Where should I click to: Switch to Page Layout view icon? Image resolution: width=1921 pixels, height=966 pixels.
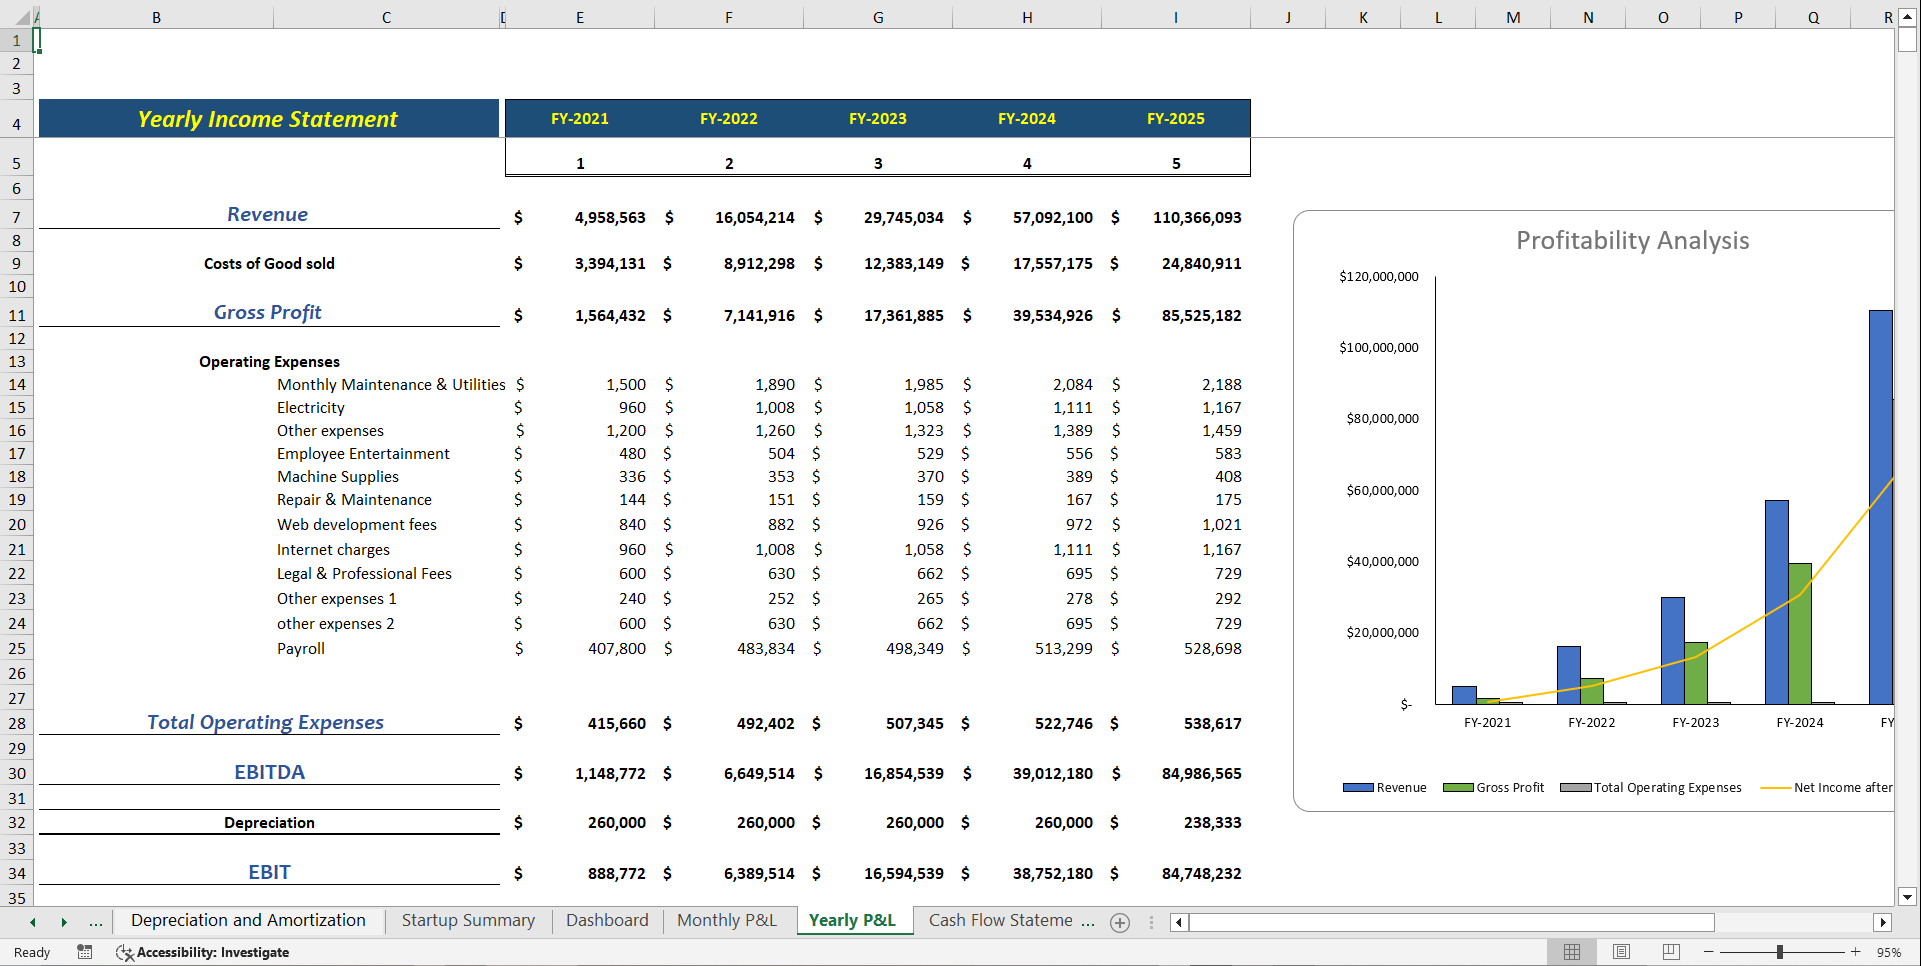point(1621,952)
